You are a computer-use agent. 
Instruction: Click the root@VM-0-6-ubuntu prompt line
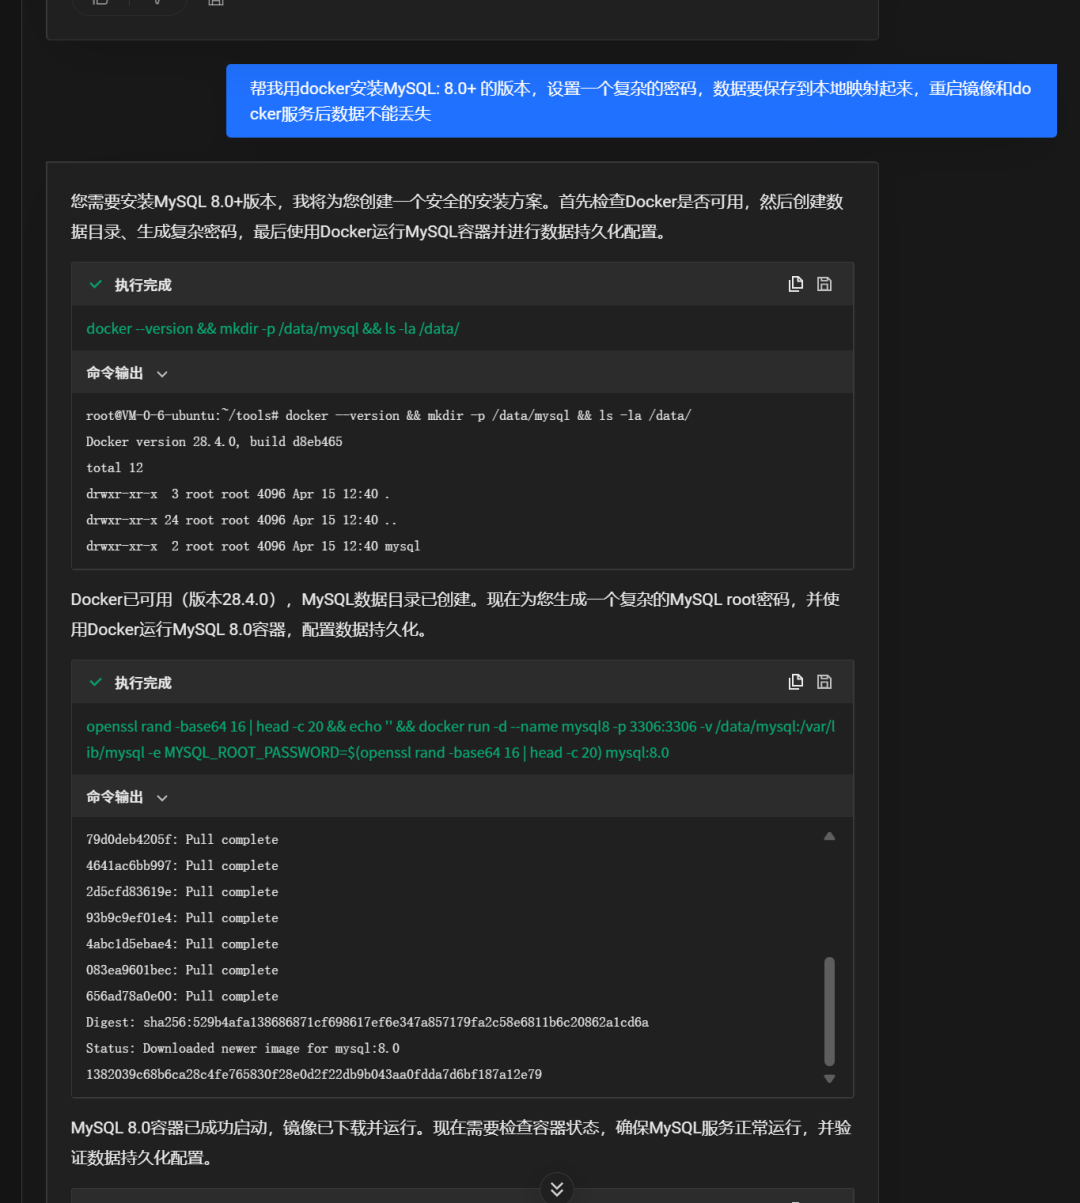(x=388, y=415)
